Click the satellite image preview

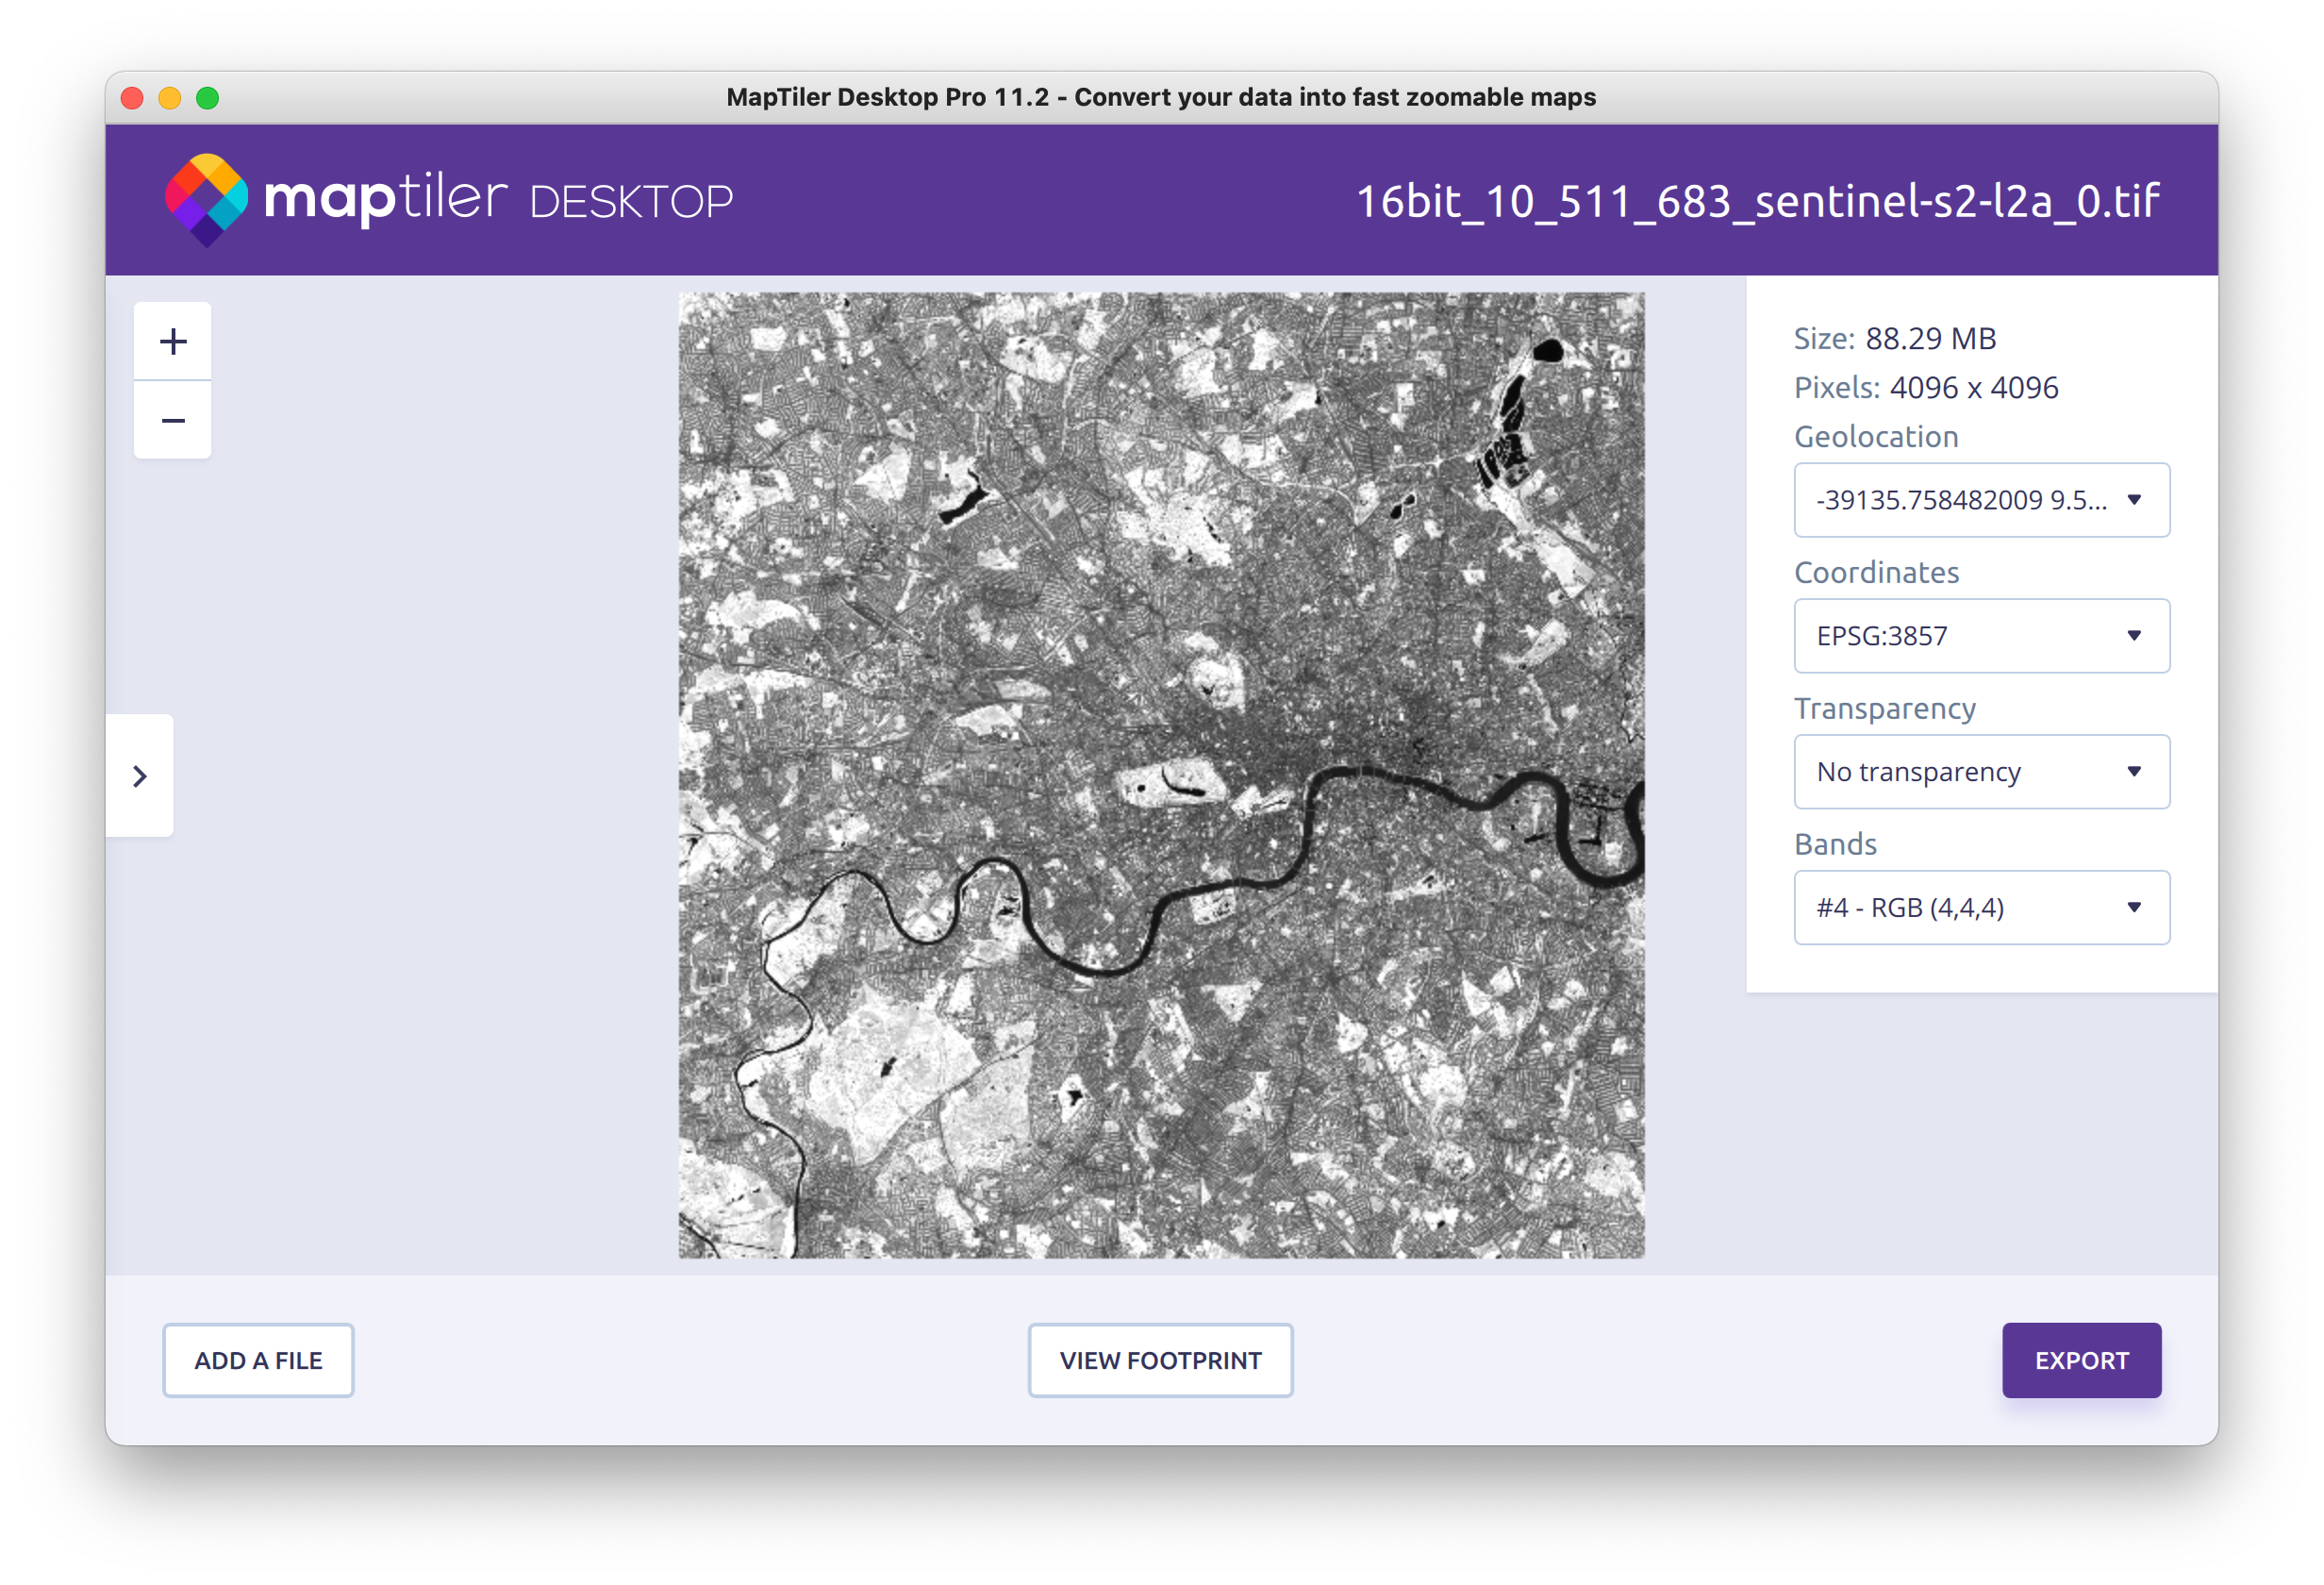click(x=1161, y=775)
